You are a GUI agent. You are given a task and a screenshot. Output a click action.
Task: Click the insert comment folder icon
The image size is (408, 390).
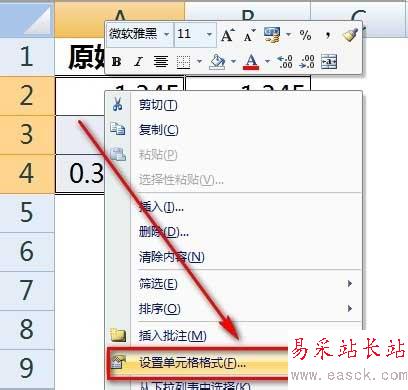tap(118, 335)
